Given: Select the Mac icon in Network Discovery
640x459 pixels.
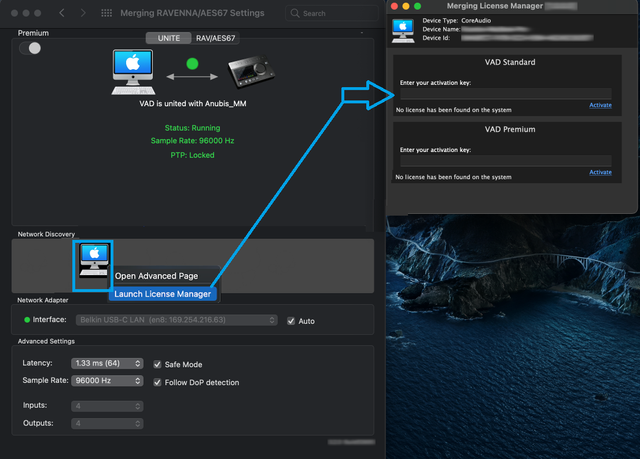Looking at the screenshot, I should tap(94, 261).
